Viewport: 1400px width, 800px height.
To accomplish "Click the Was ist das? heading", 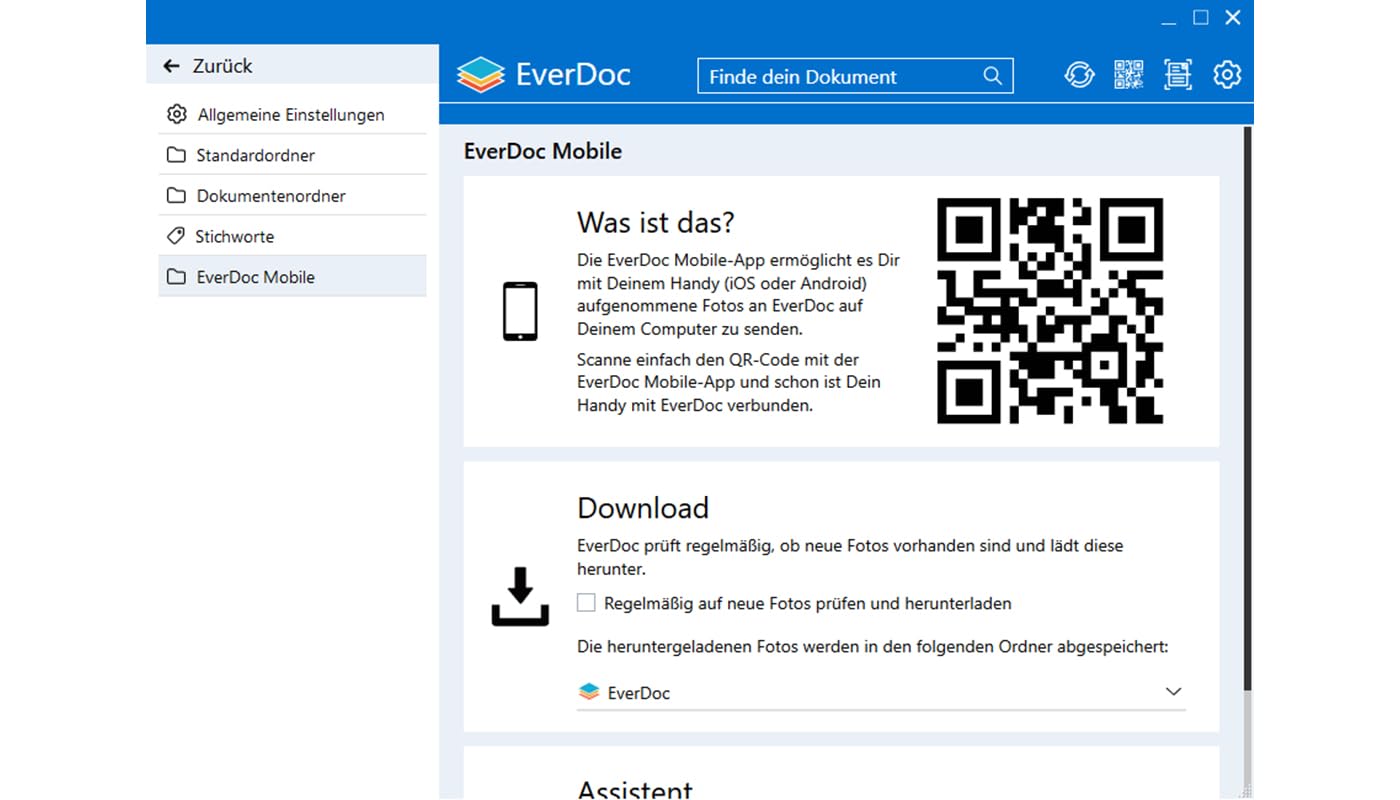I will [656, 222].
